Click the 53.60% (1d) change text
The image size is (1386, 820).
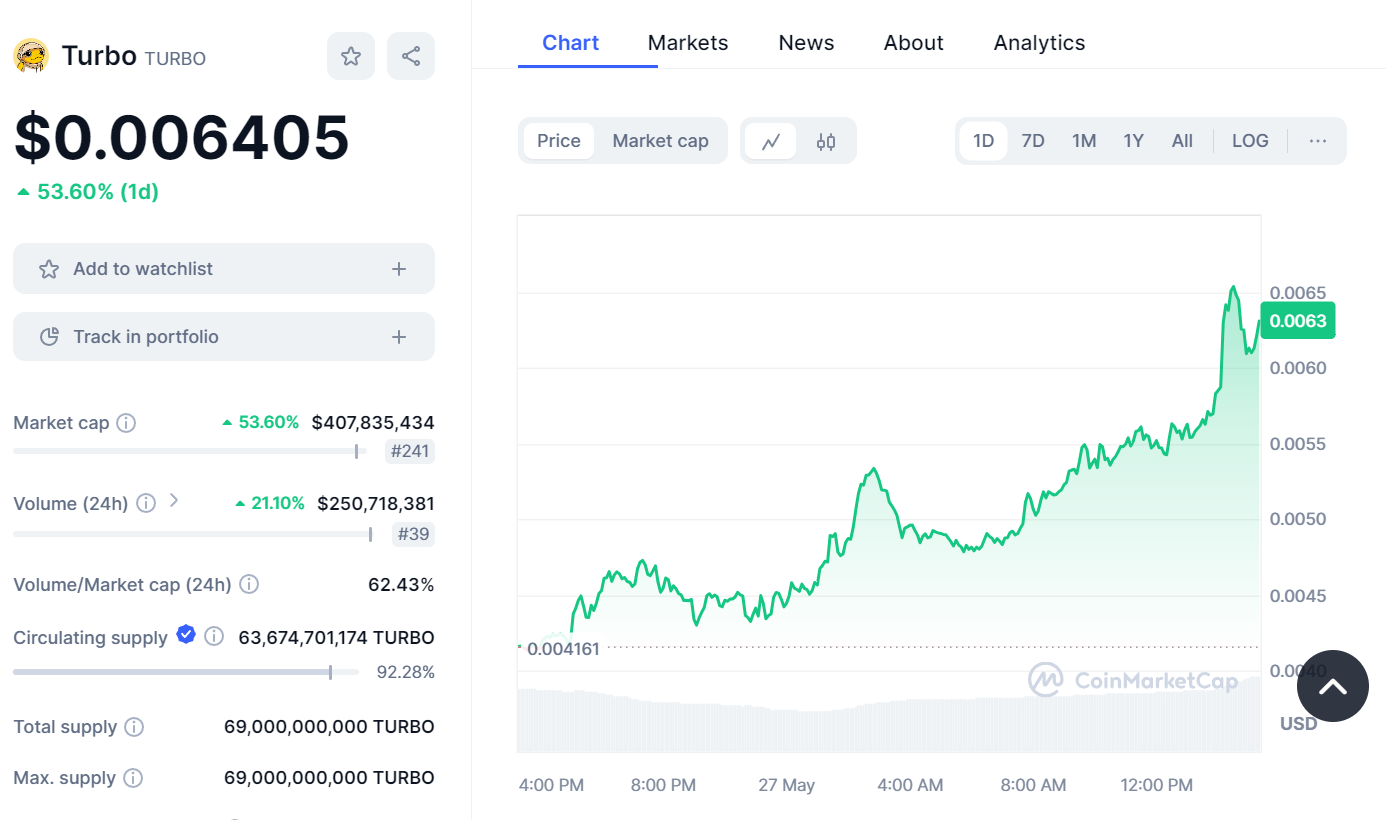pos(98,192)
